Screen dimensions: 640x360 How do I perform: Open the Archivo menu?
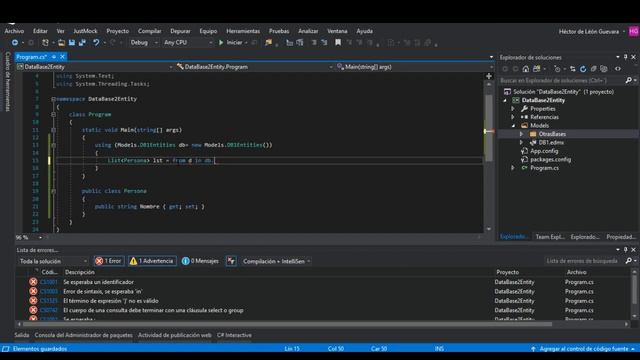click(x=14, y=31)
